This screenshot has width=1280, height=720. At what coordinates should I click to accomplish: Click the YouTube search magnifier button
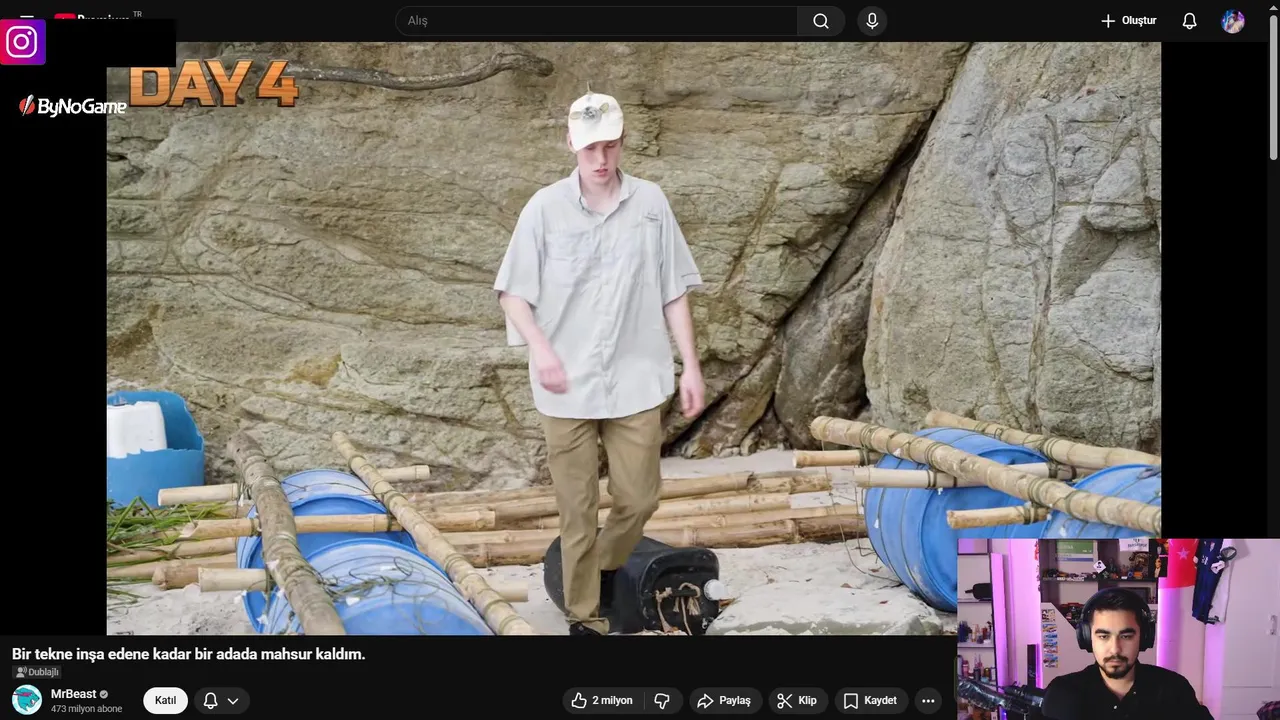[x=821, y=21]
